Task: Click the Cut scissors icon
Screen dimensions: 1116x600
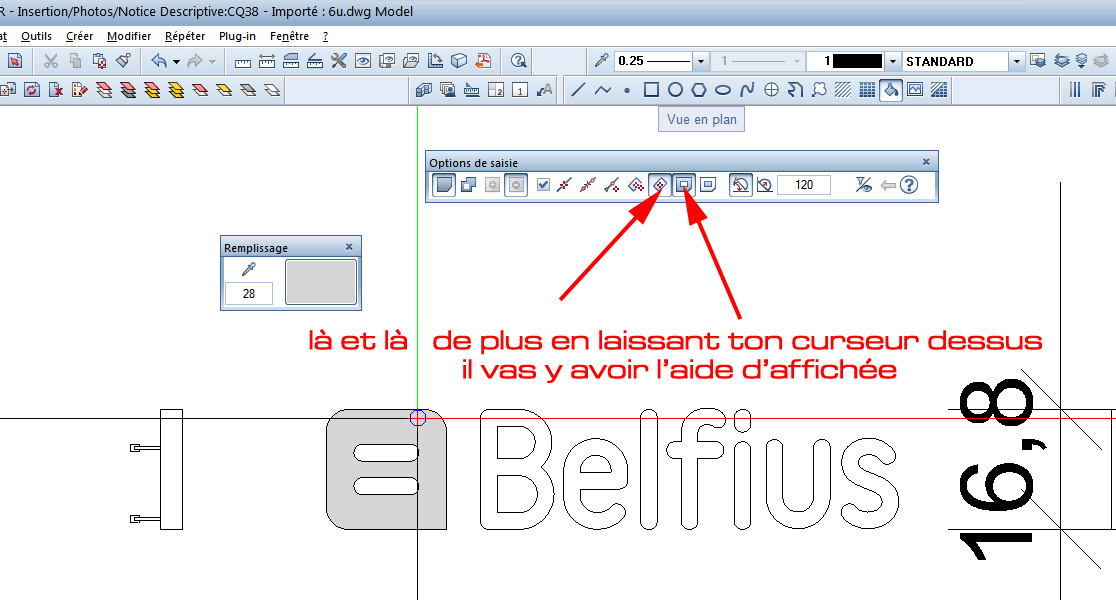Action: pos(51,61)
